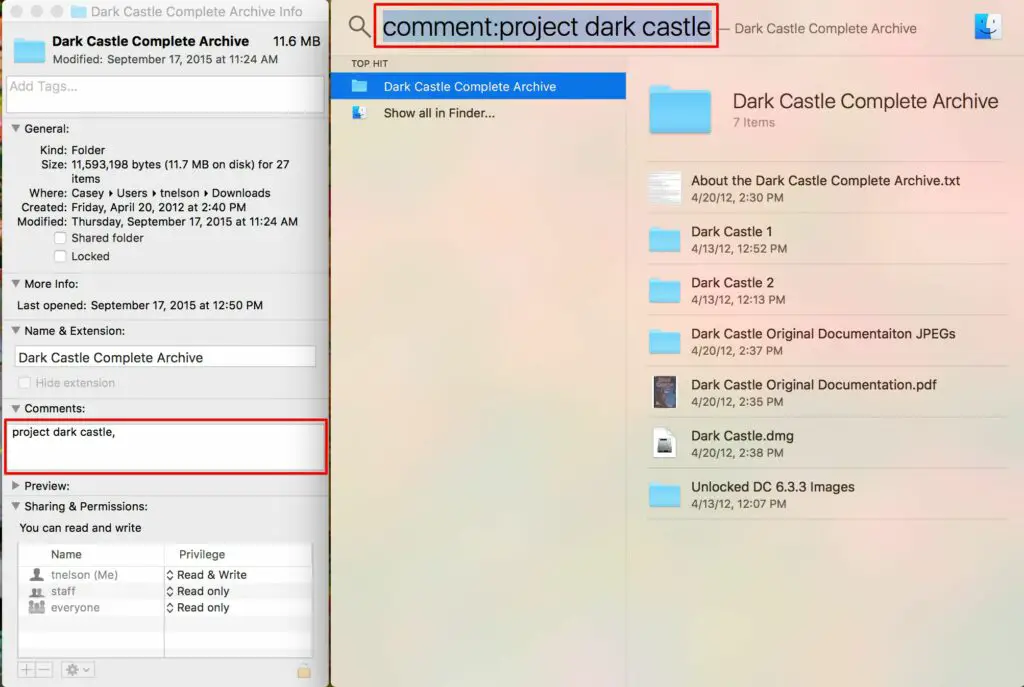Click the Name column header in permissions
This screenshot has width=1024, height=687.
(x=66, y=554)
